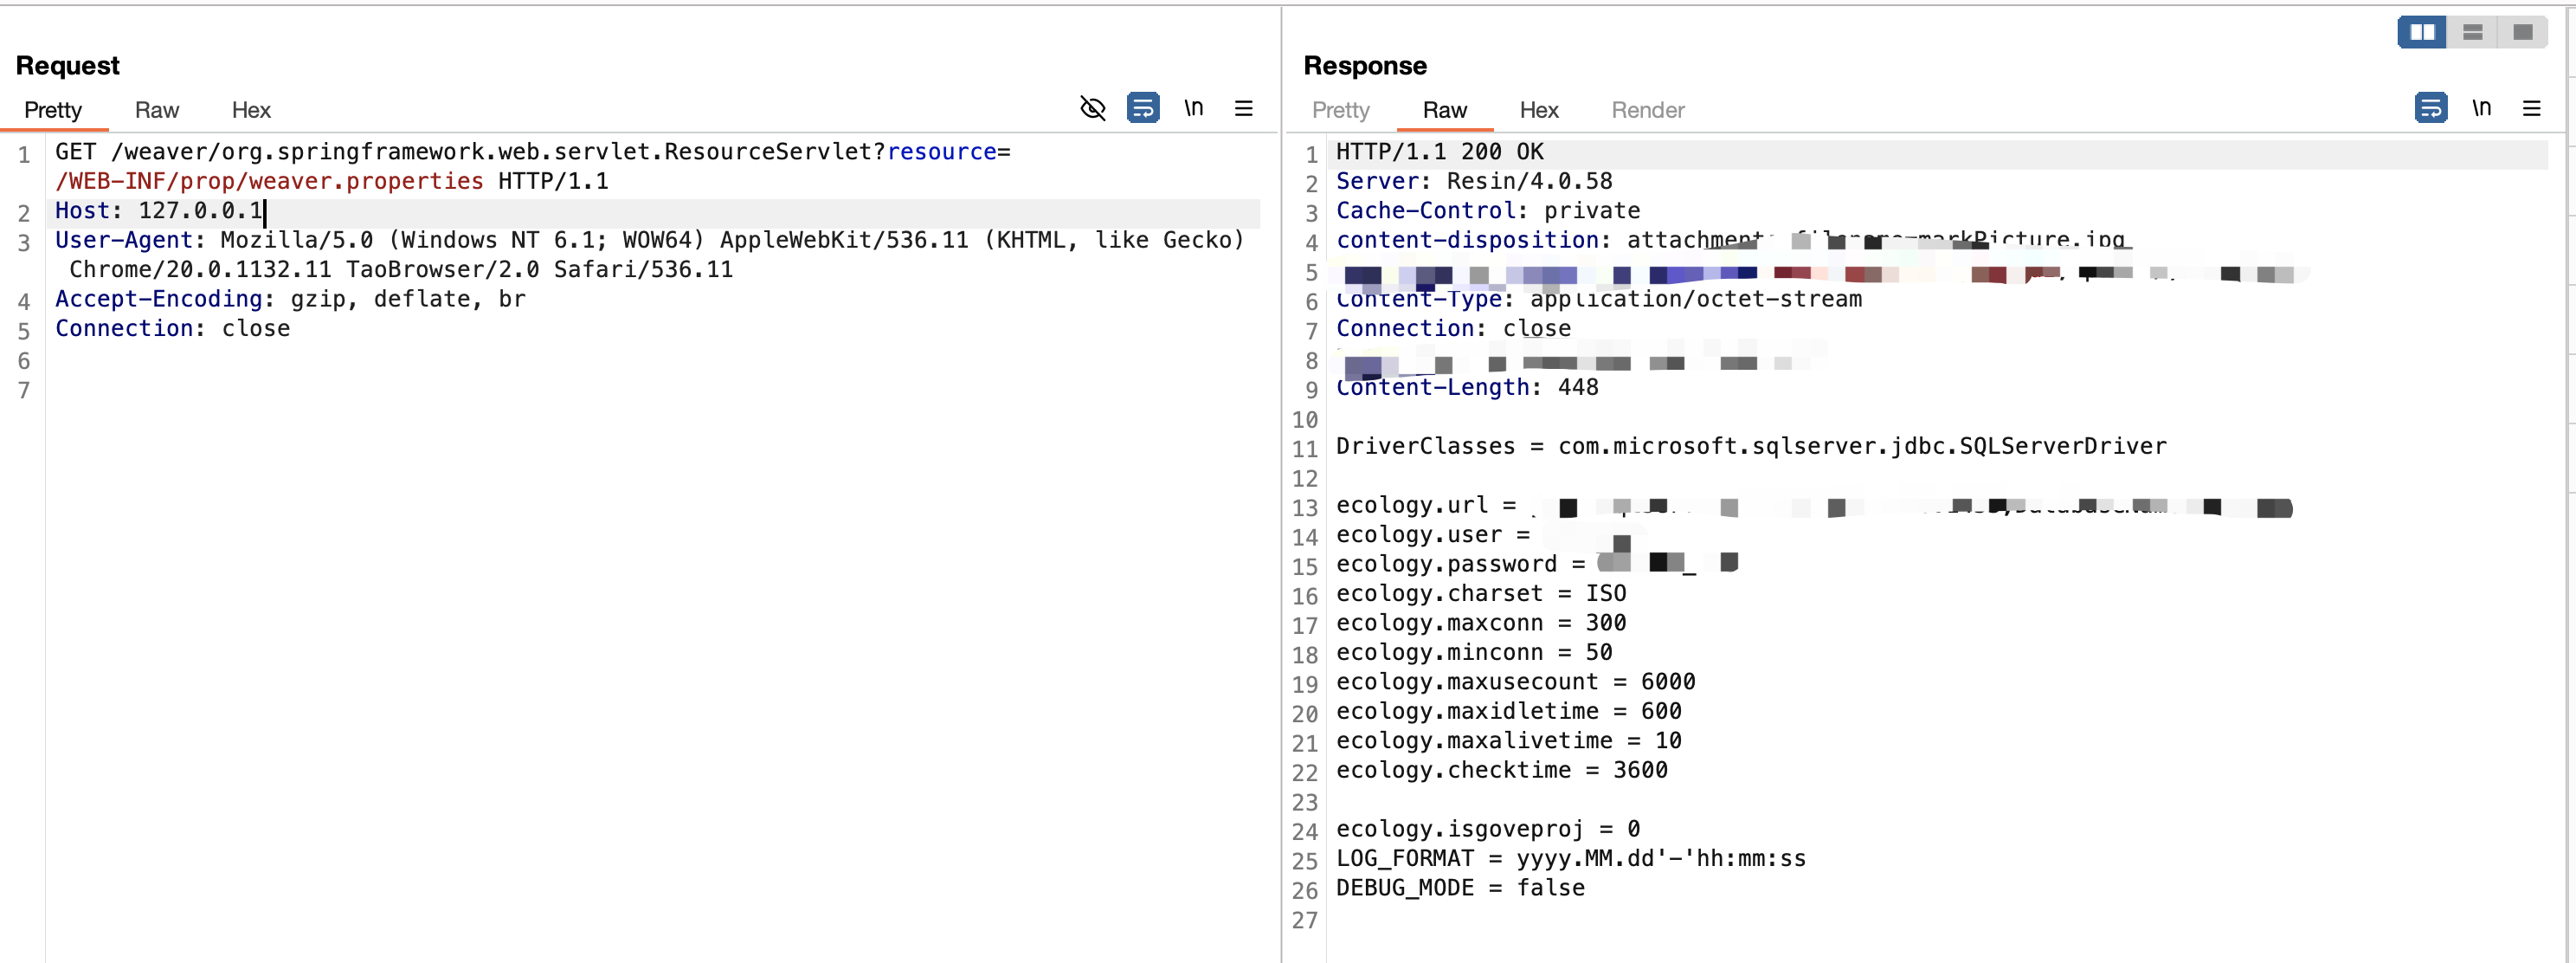Select side-by-side layout icon

2423,32
